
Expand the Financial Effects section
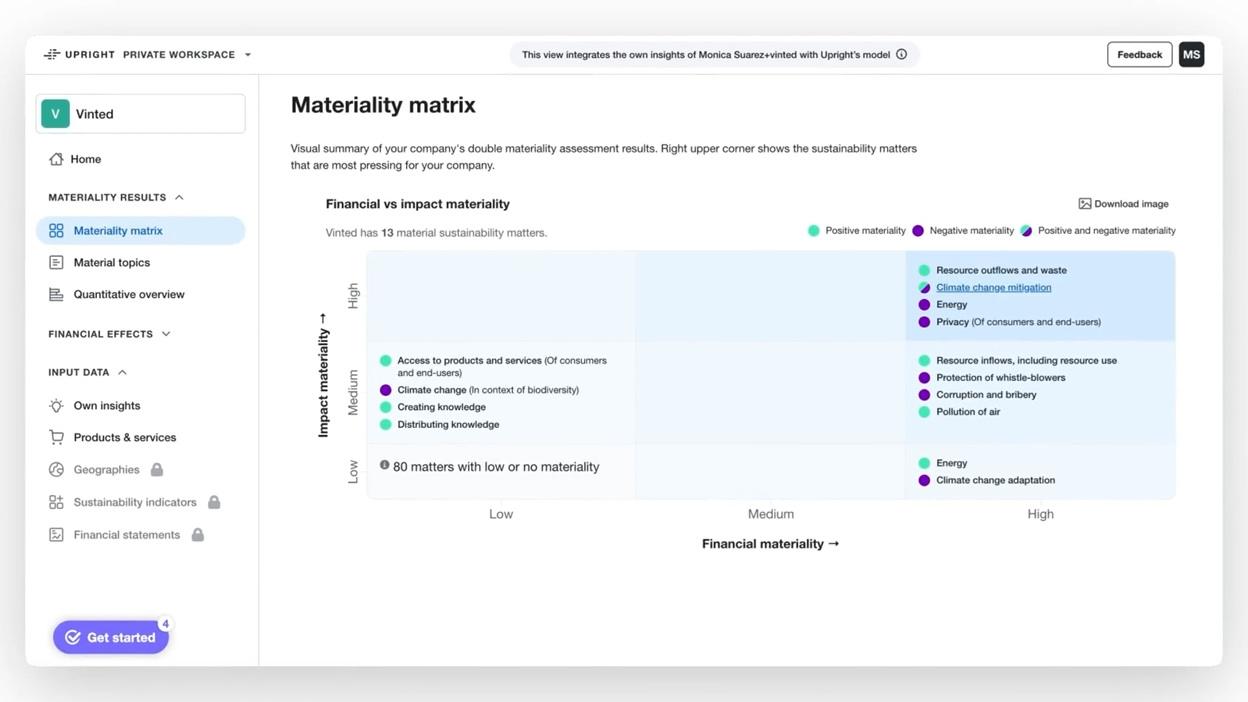166,332
